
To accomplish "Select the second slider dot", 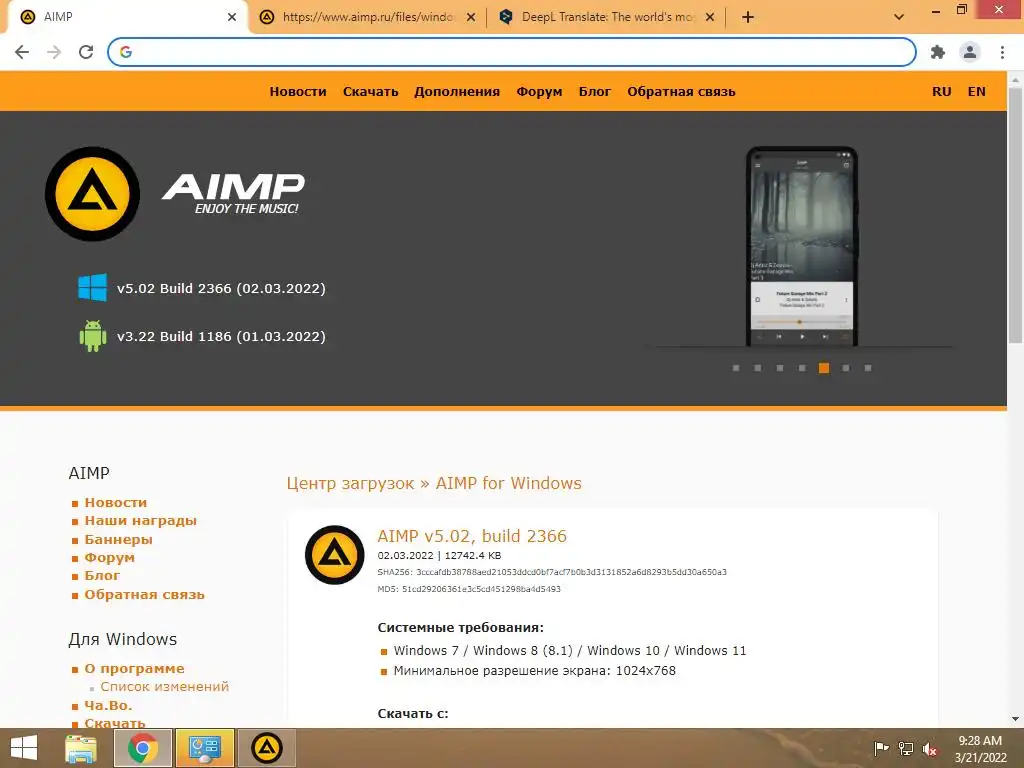I will 758,368.
